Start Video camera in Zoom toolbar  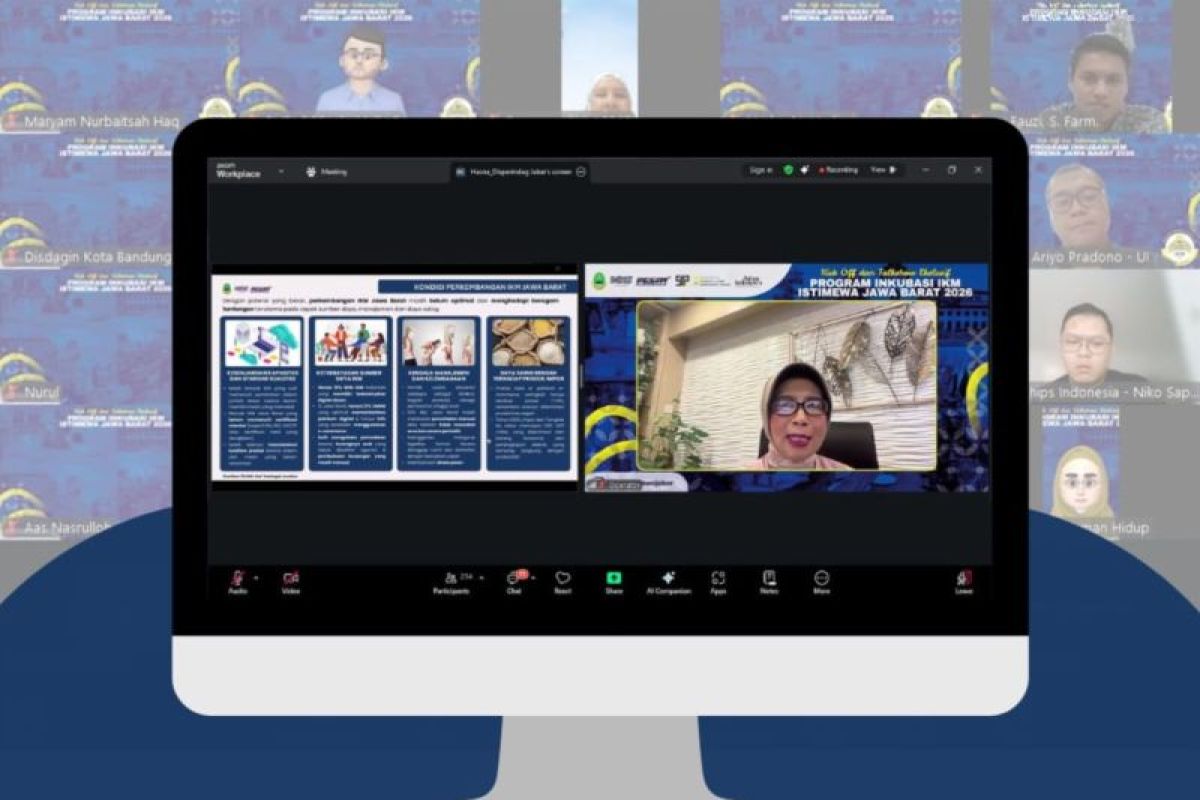pos(290,582)
